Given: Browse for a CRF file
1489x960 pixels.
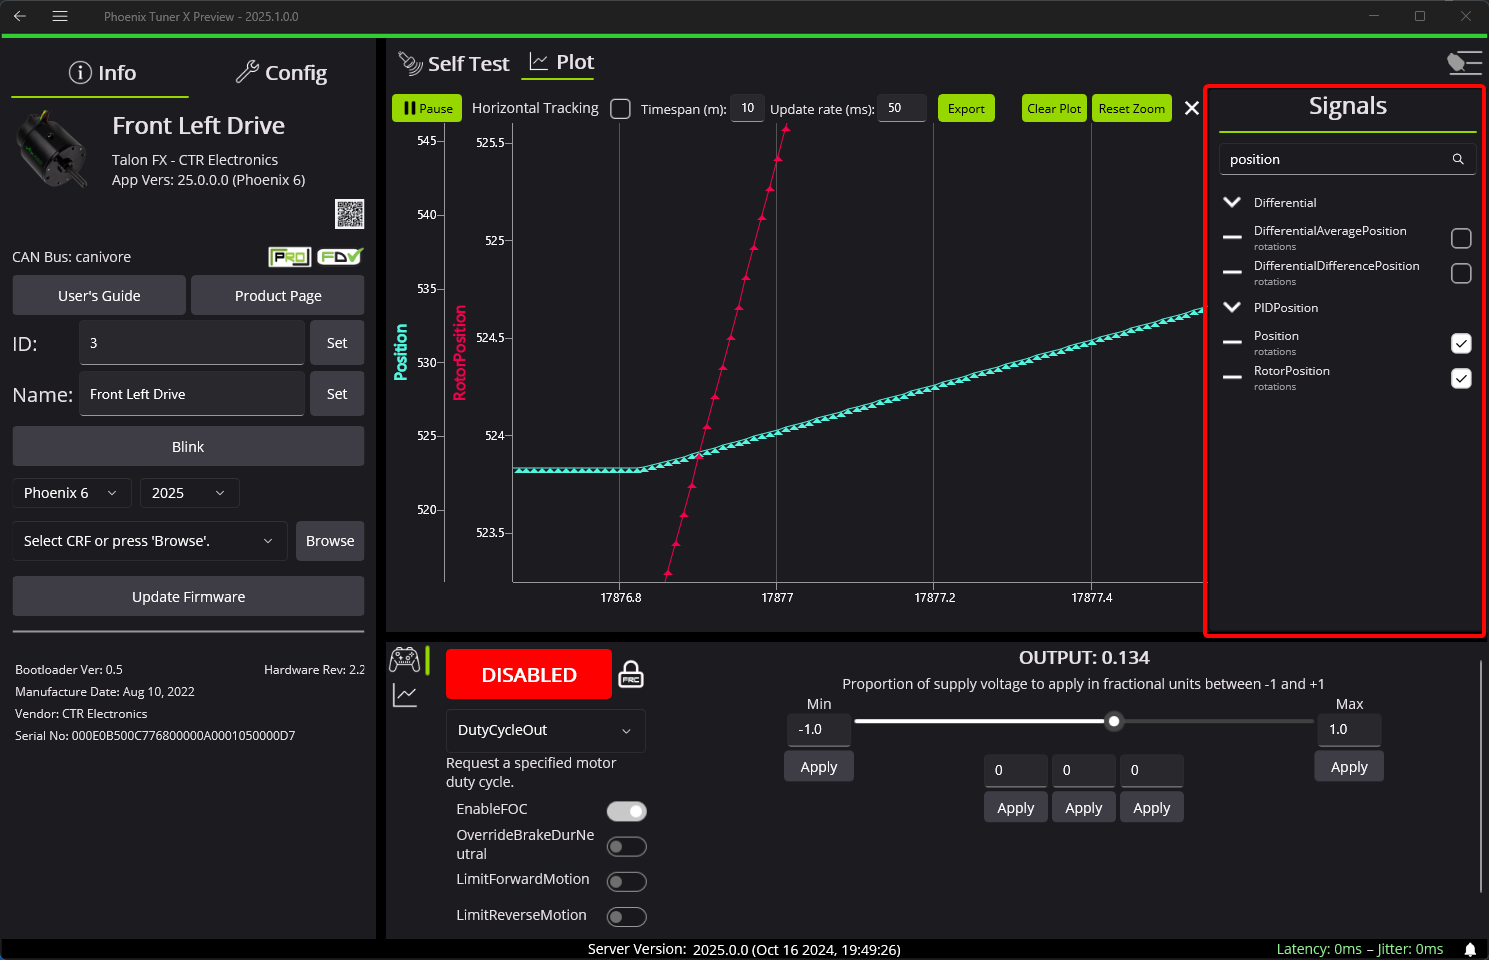Looking at the screenshot, I should (330, 541).
